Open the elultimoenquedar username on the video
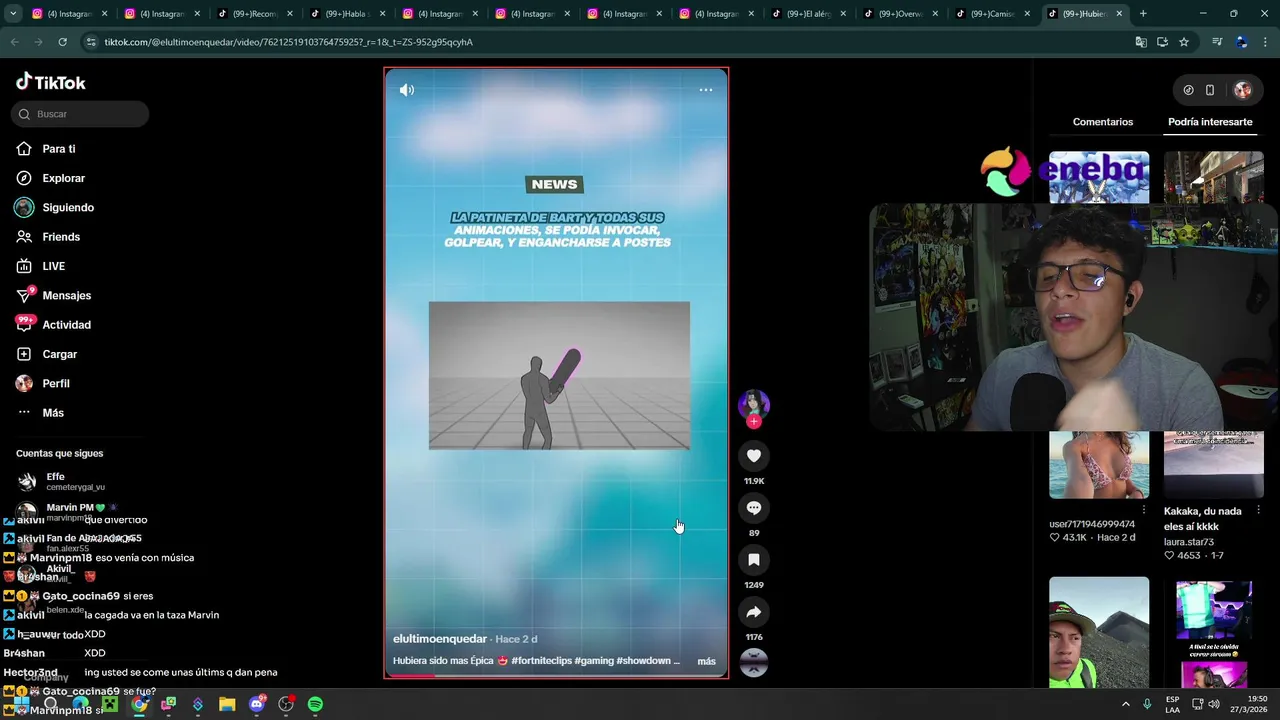 [440, 639]
